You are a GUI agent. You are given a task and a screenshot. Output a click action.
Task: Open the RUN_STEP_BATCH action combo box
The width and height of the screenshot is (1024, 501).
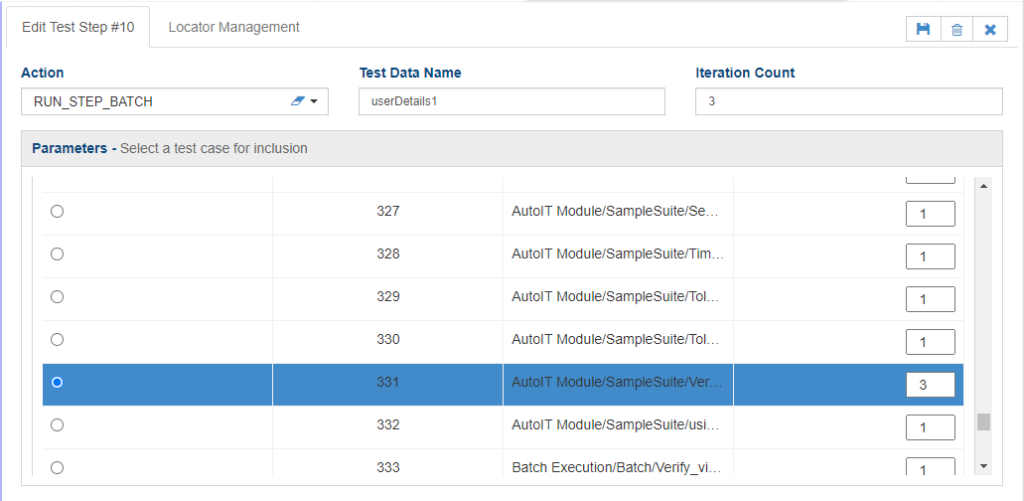point(160,102)
